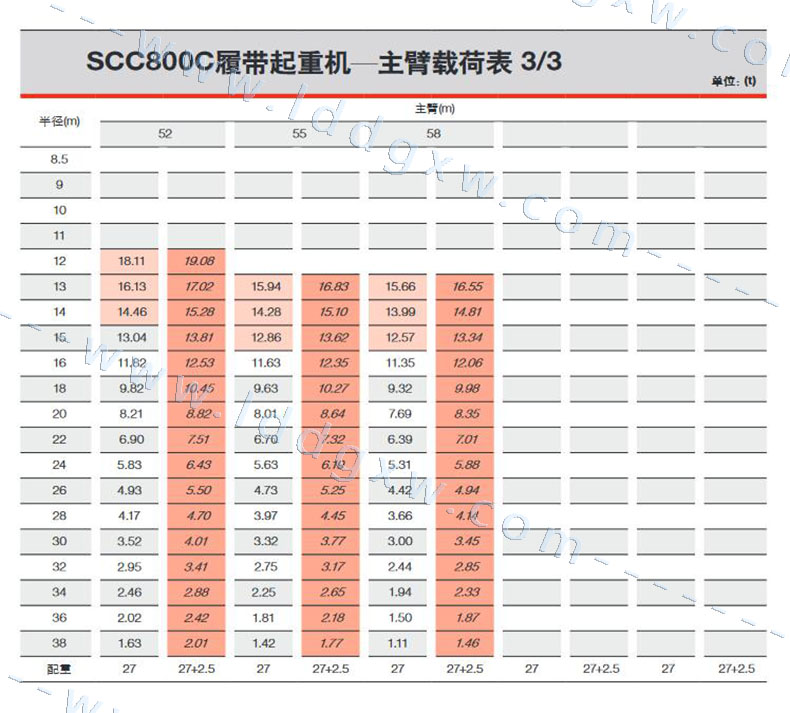Click the "半径(m)" row header label

pyautogui.click(x=59, y=121)
